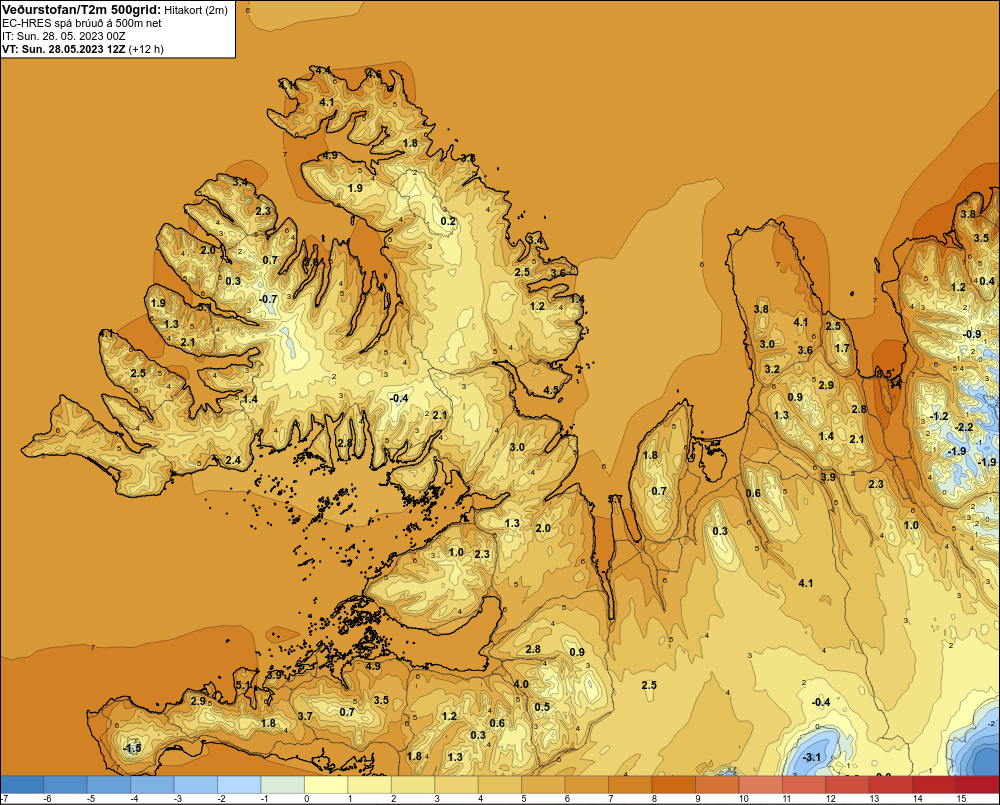Click the '13' legend tick label
1000x805 pixels.
coord(874,799)
